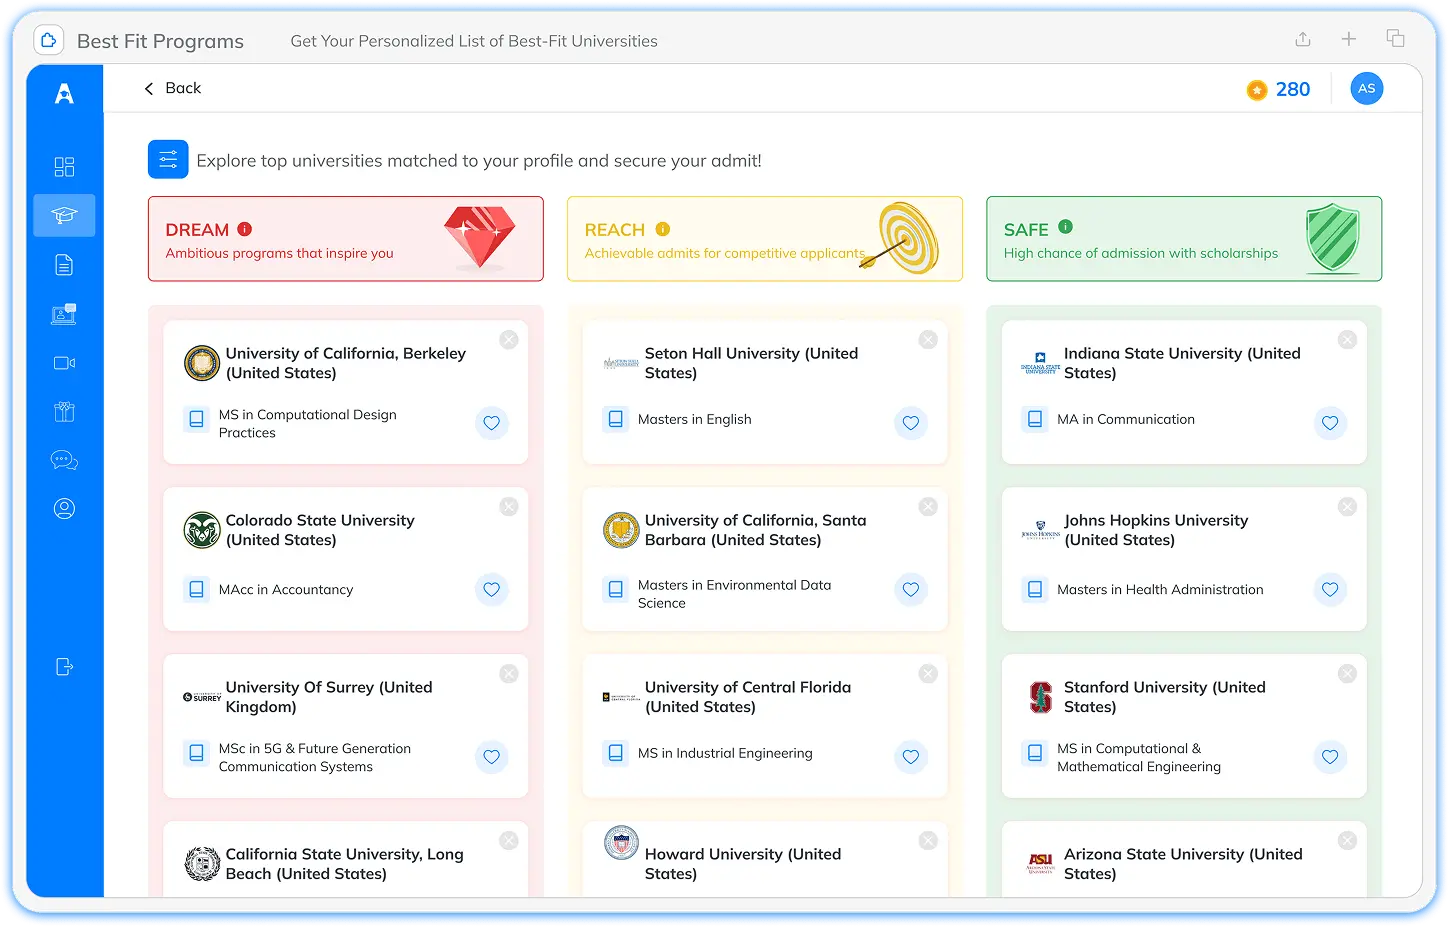The width and height of the screenshot is (1449, 927).
Task: Open the rewards gift icon in sidebar
Action: tap(64, 411)
